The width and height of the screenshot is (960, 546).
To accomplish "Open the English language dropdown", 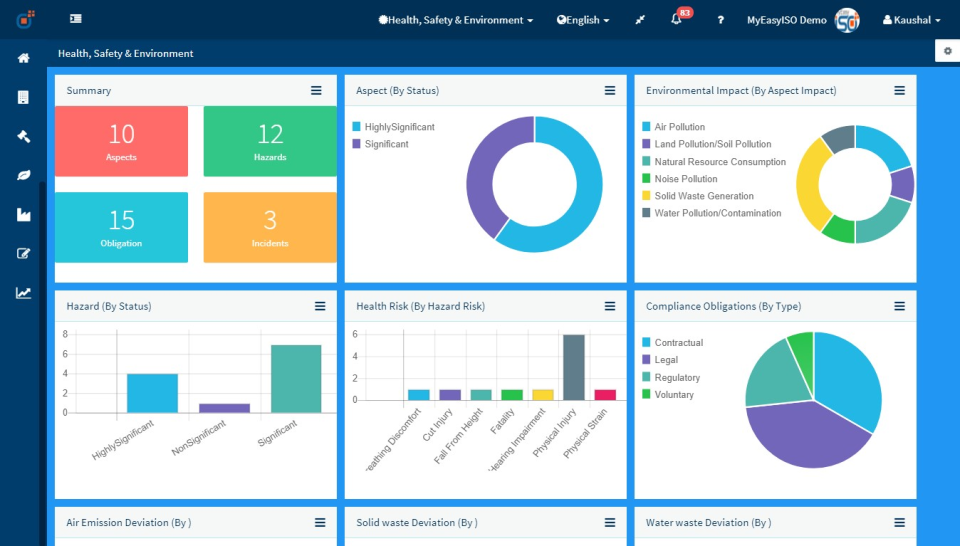I will pyautogui.click(x=583, y=20).
